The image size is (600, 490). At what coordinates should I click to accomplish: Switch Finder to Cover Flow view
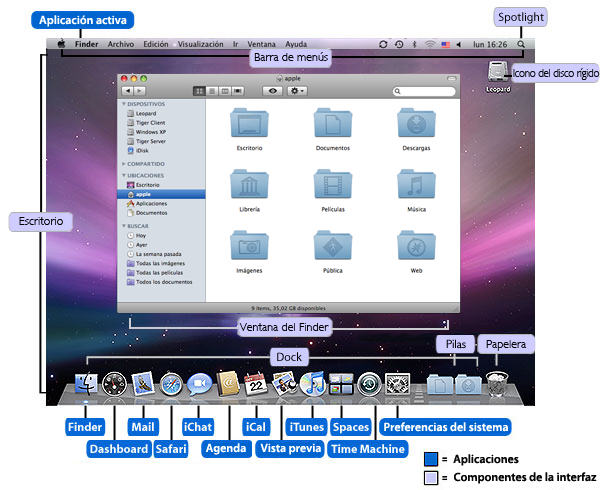coord(238,91)
